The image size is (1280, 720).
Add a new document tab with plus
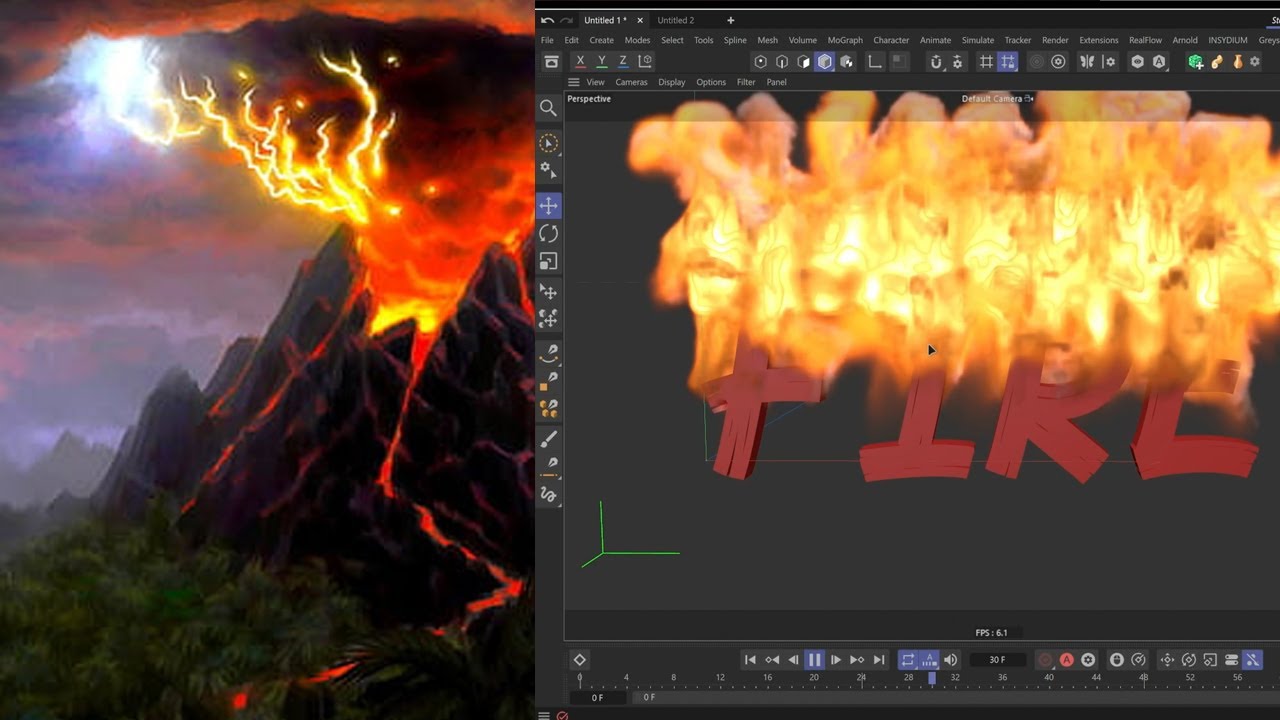click(x=730, y=20)
